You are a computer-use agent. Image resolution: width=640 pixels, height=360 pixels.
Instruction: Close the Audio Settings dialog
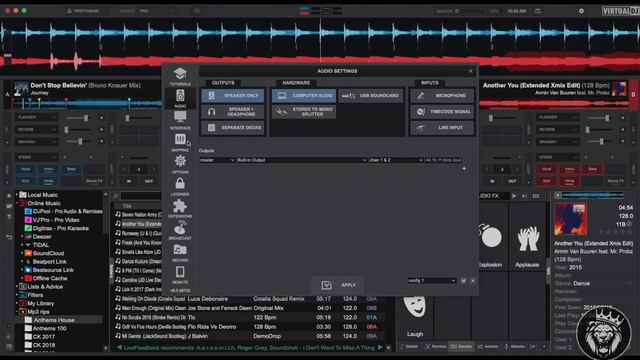coord(471,71)
